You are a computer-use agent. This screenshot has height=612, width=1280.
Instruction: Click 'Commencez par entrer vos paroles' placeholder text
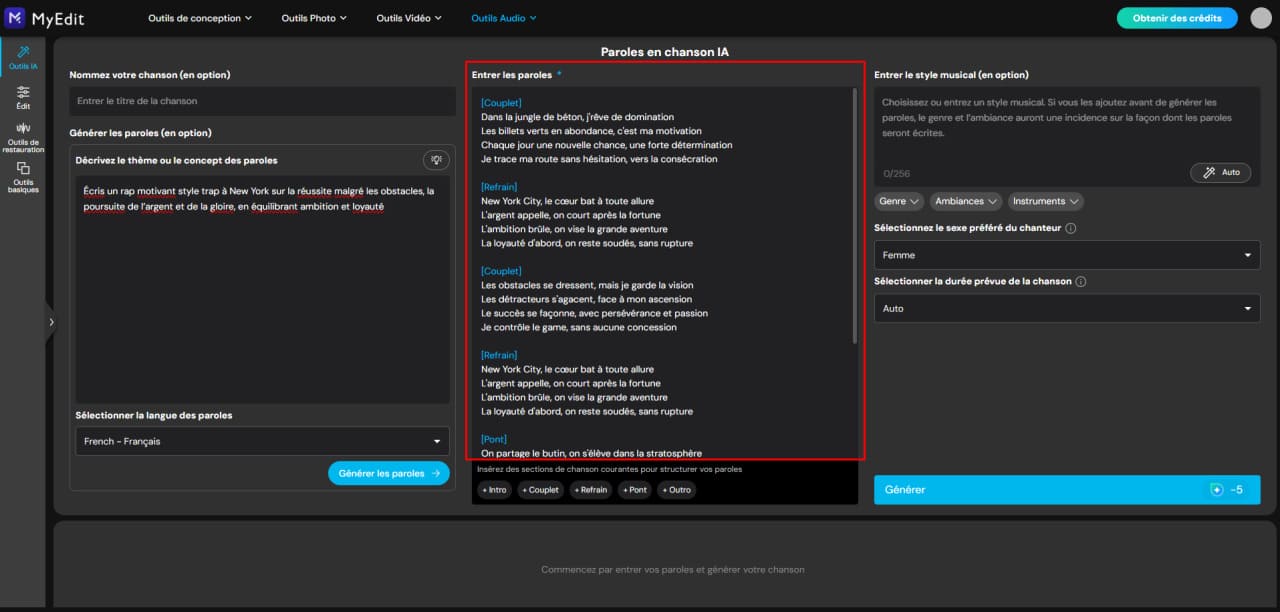point(673,570)
